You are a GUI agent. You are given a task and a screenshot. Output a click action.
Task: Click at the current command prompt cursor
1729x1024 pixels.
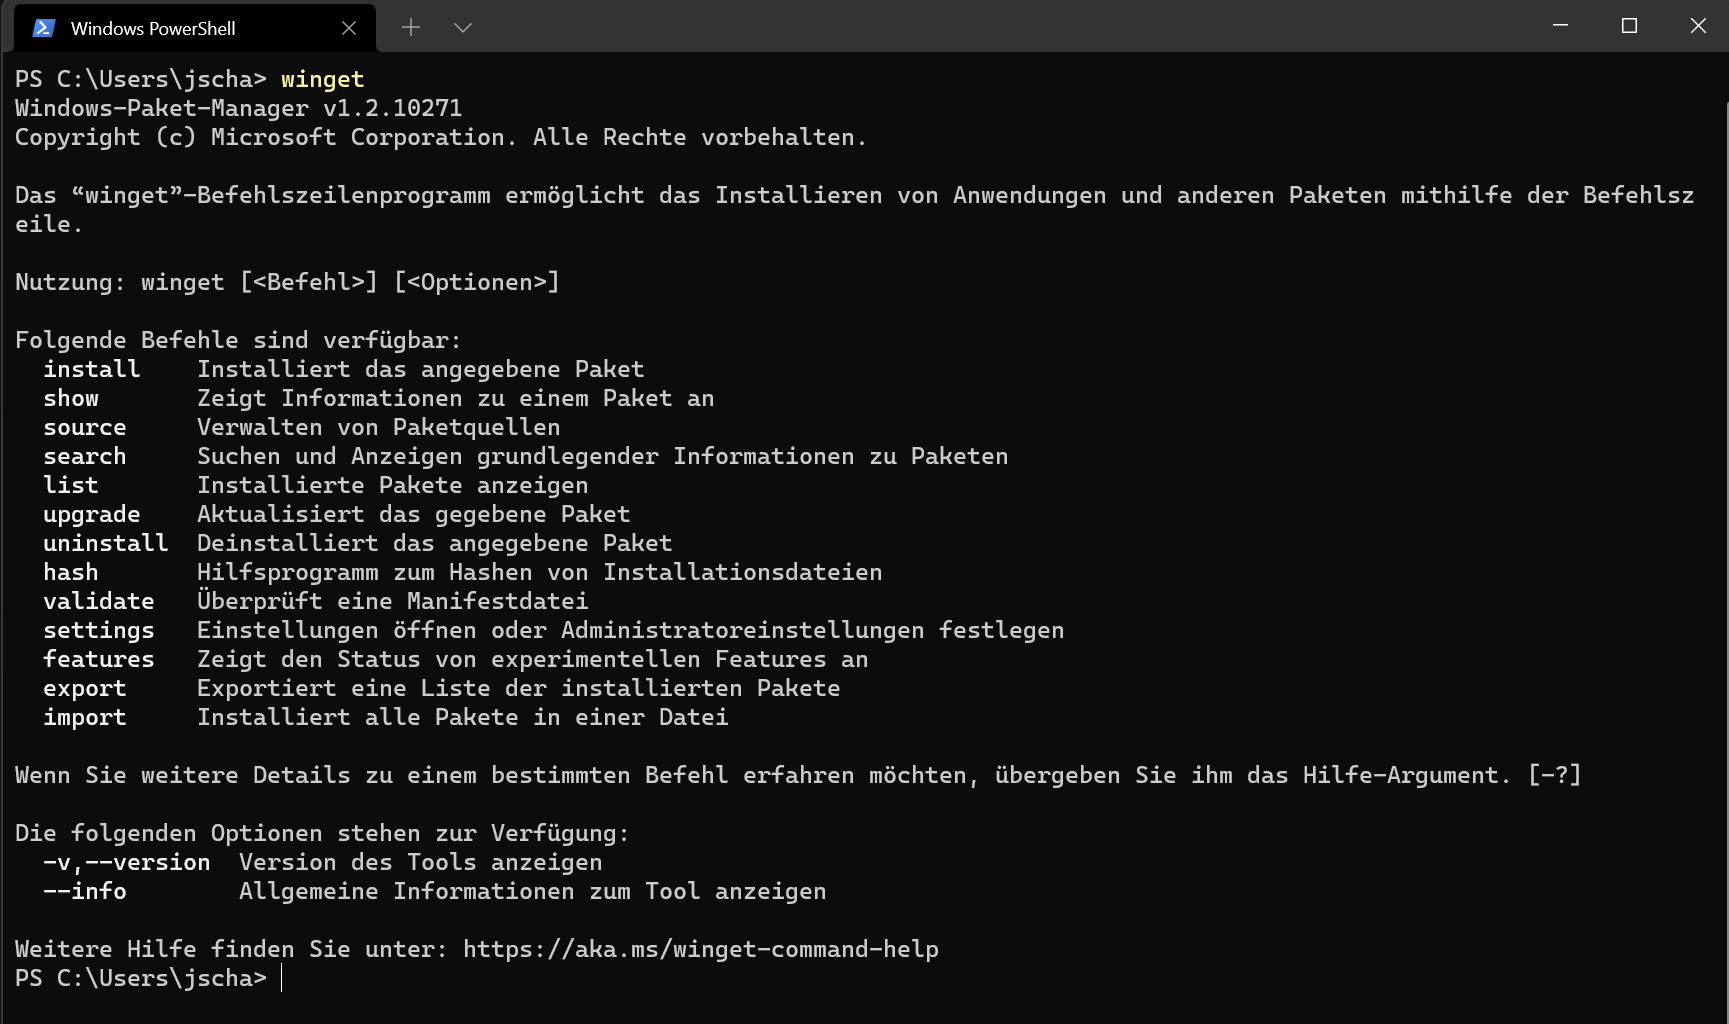click(282, 978)
